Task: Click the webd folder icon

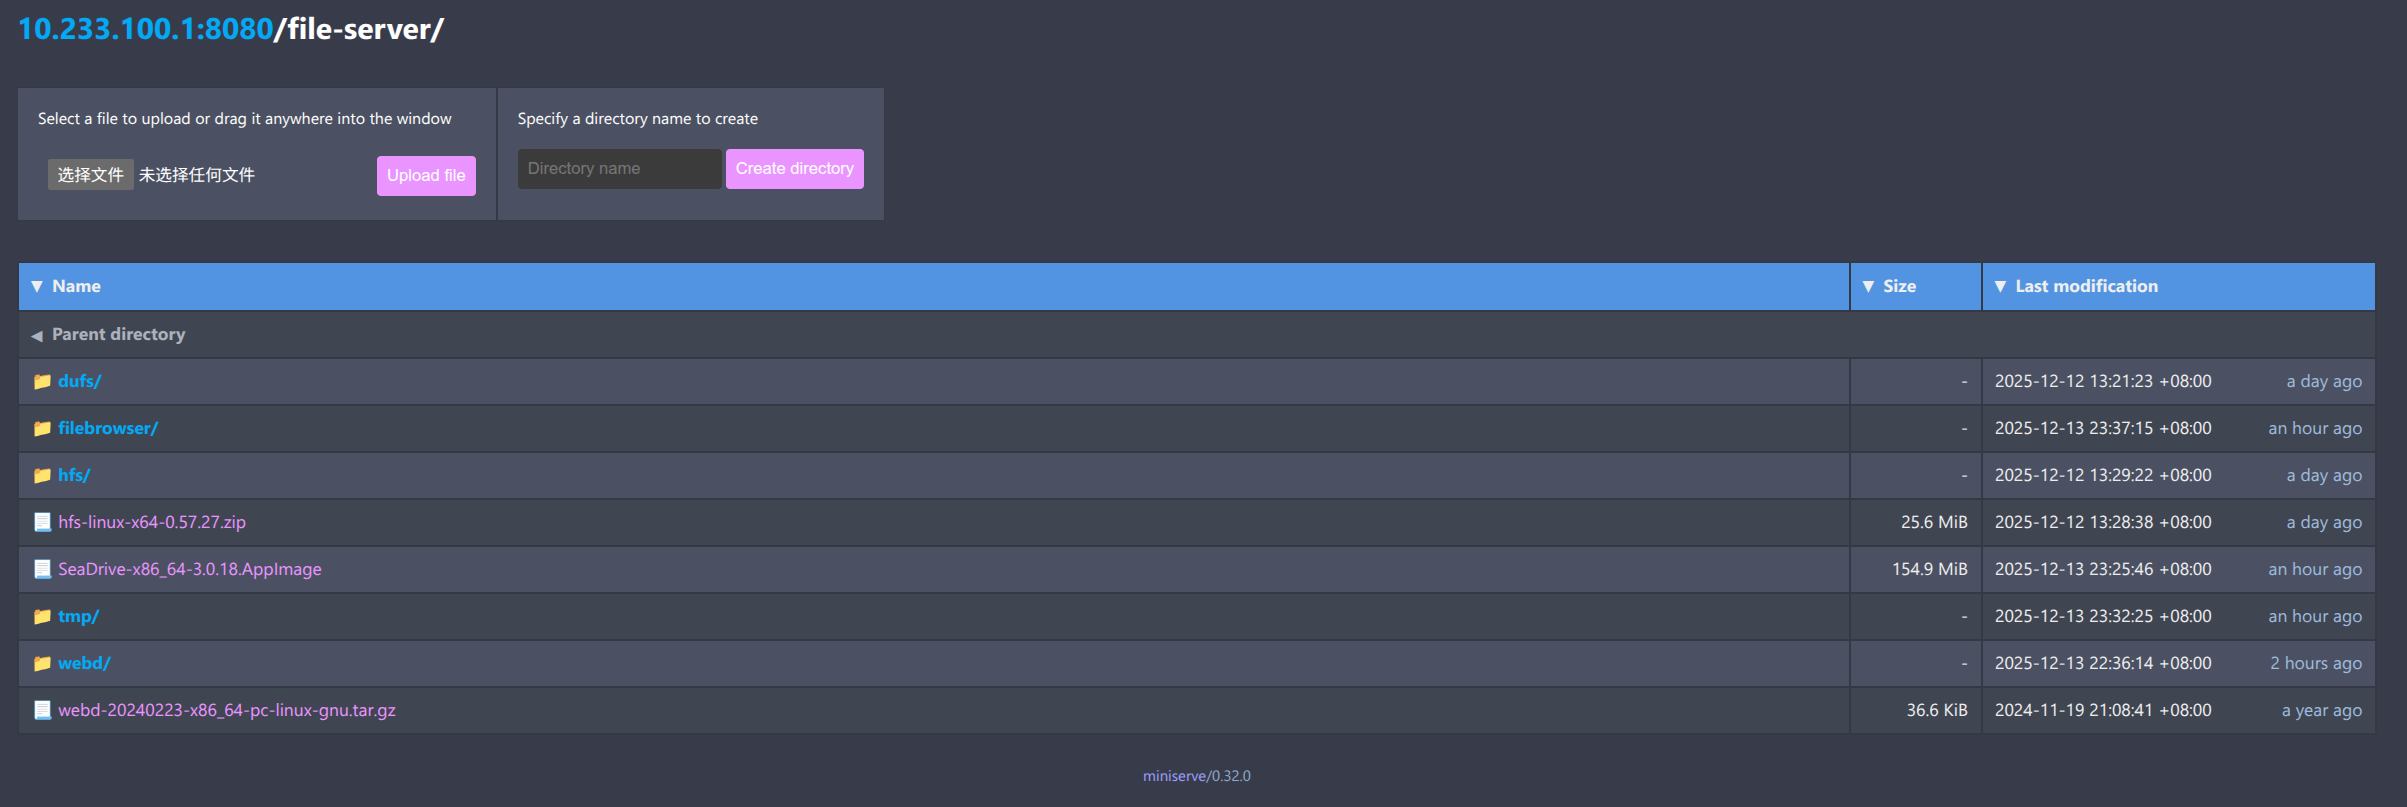Action: (42, 663)
